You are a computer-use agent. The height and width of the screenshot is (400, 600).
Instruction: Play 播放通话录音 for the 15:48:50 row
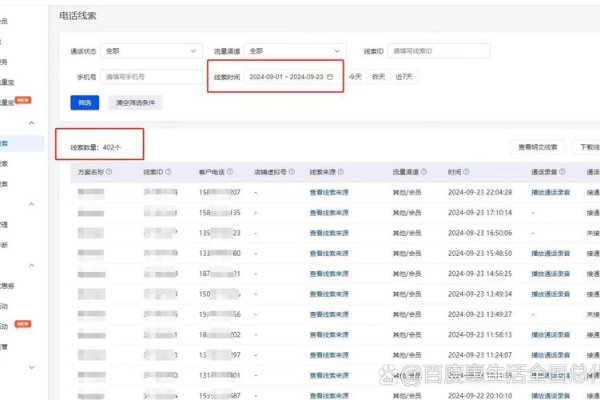click(551, 253)
